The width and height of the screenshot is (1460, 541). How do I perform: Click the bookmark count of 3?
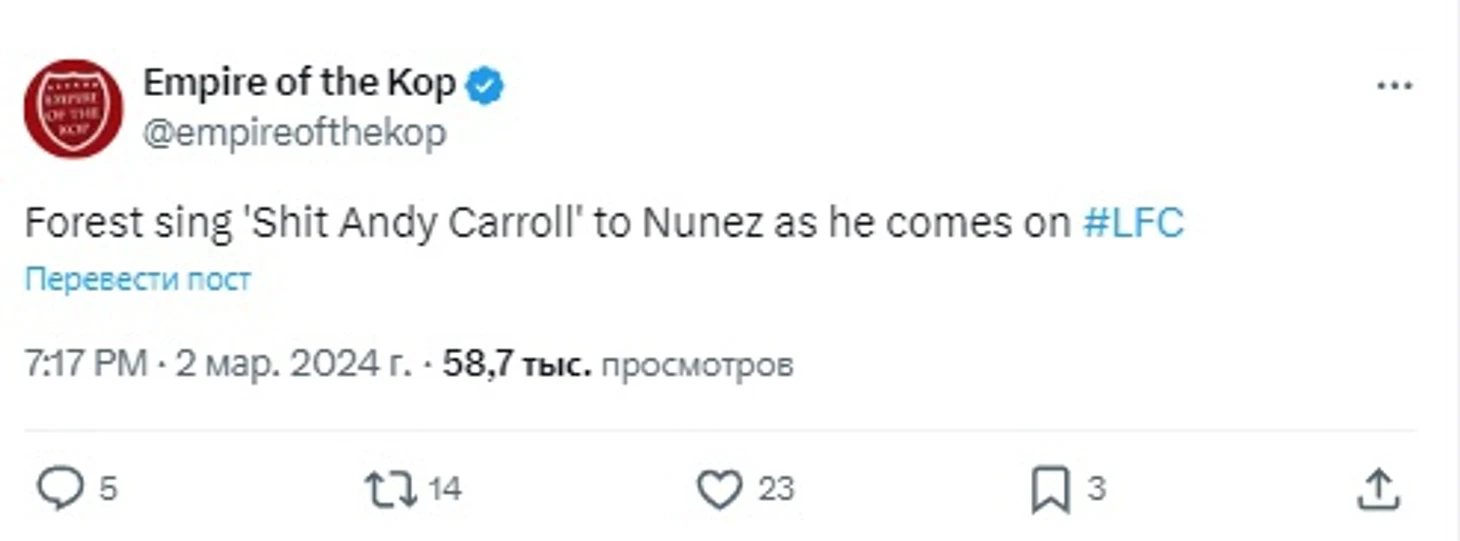(x=1096, y=489)
